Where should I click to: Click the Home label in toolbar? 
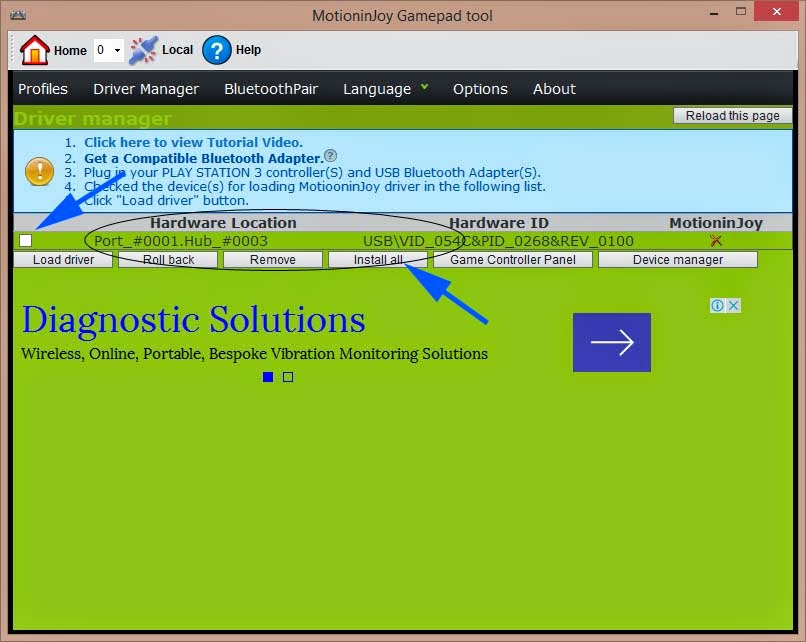point(70,50)
